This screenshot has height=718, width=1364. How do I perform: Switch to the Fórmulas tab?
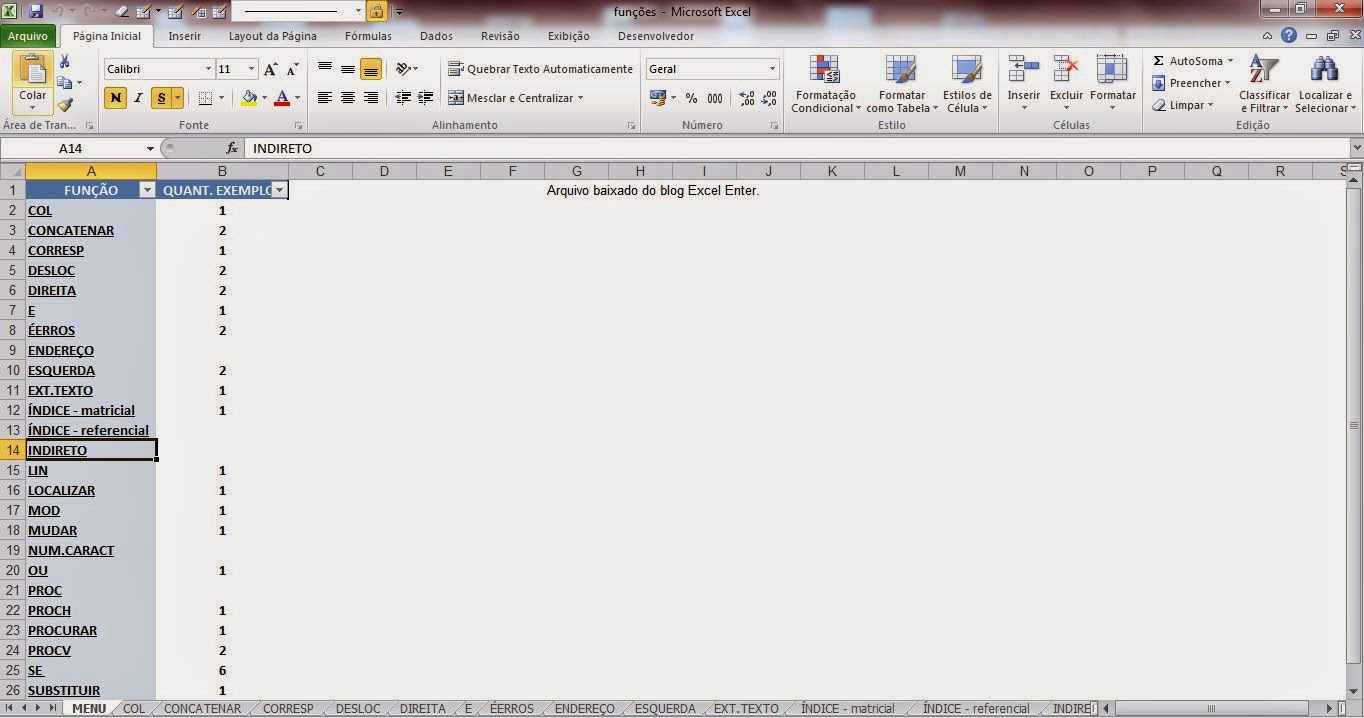(368, 36)
